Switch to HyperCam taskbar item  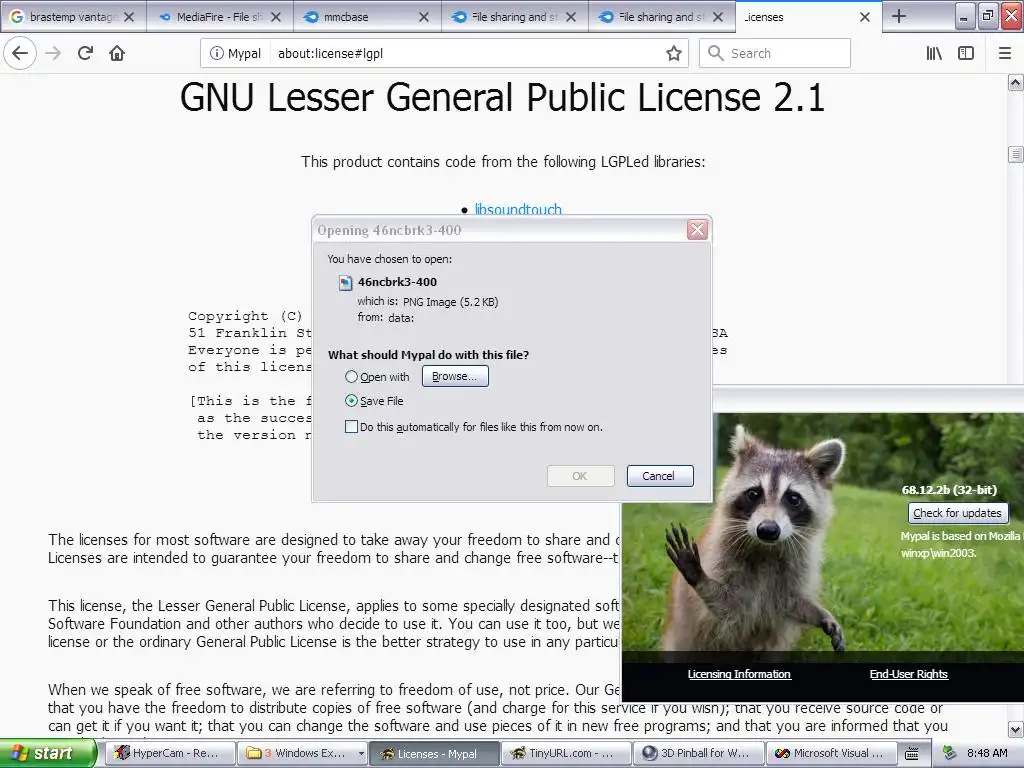pos(168,753)
